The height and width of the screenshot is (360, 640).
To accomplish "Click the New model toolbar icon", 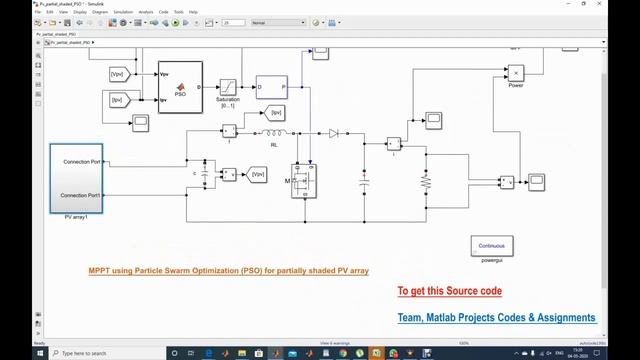I will 38,23.
